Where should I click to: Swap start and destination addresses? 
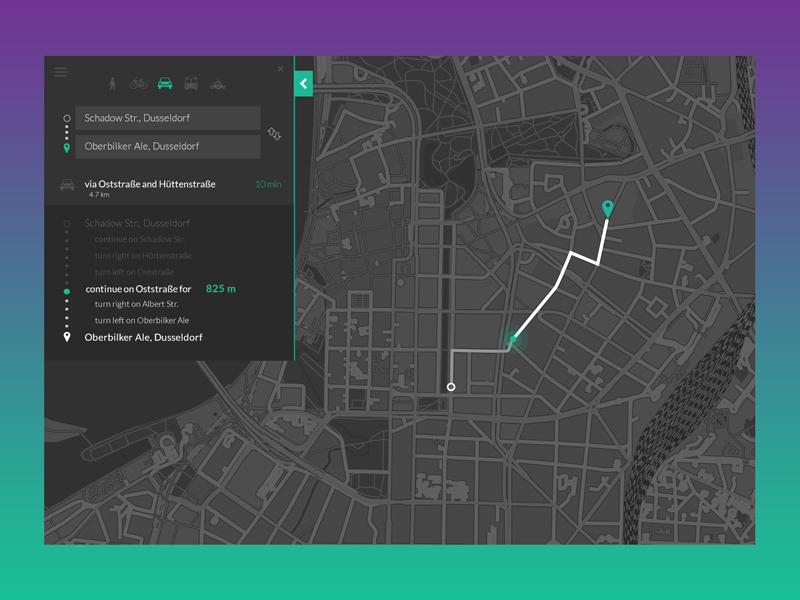tap(274, 133)
